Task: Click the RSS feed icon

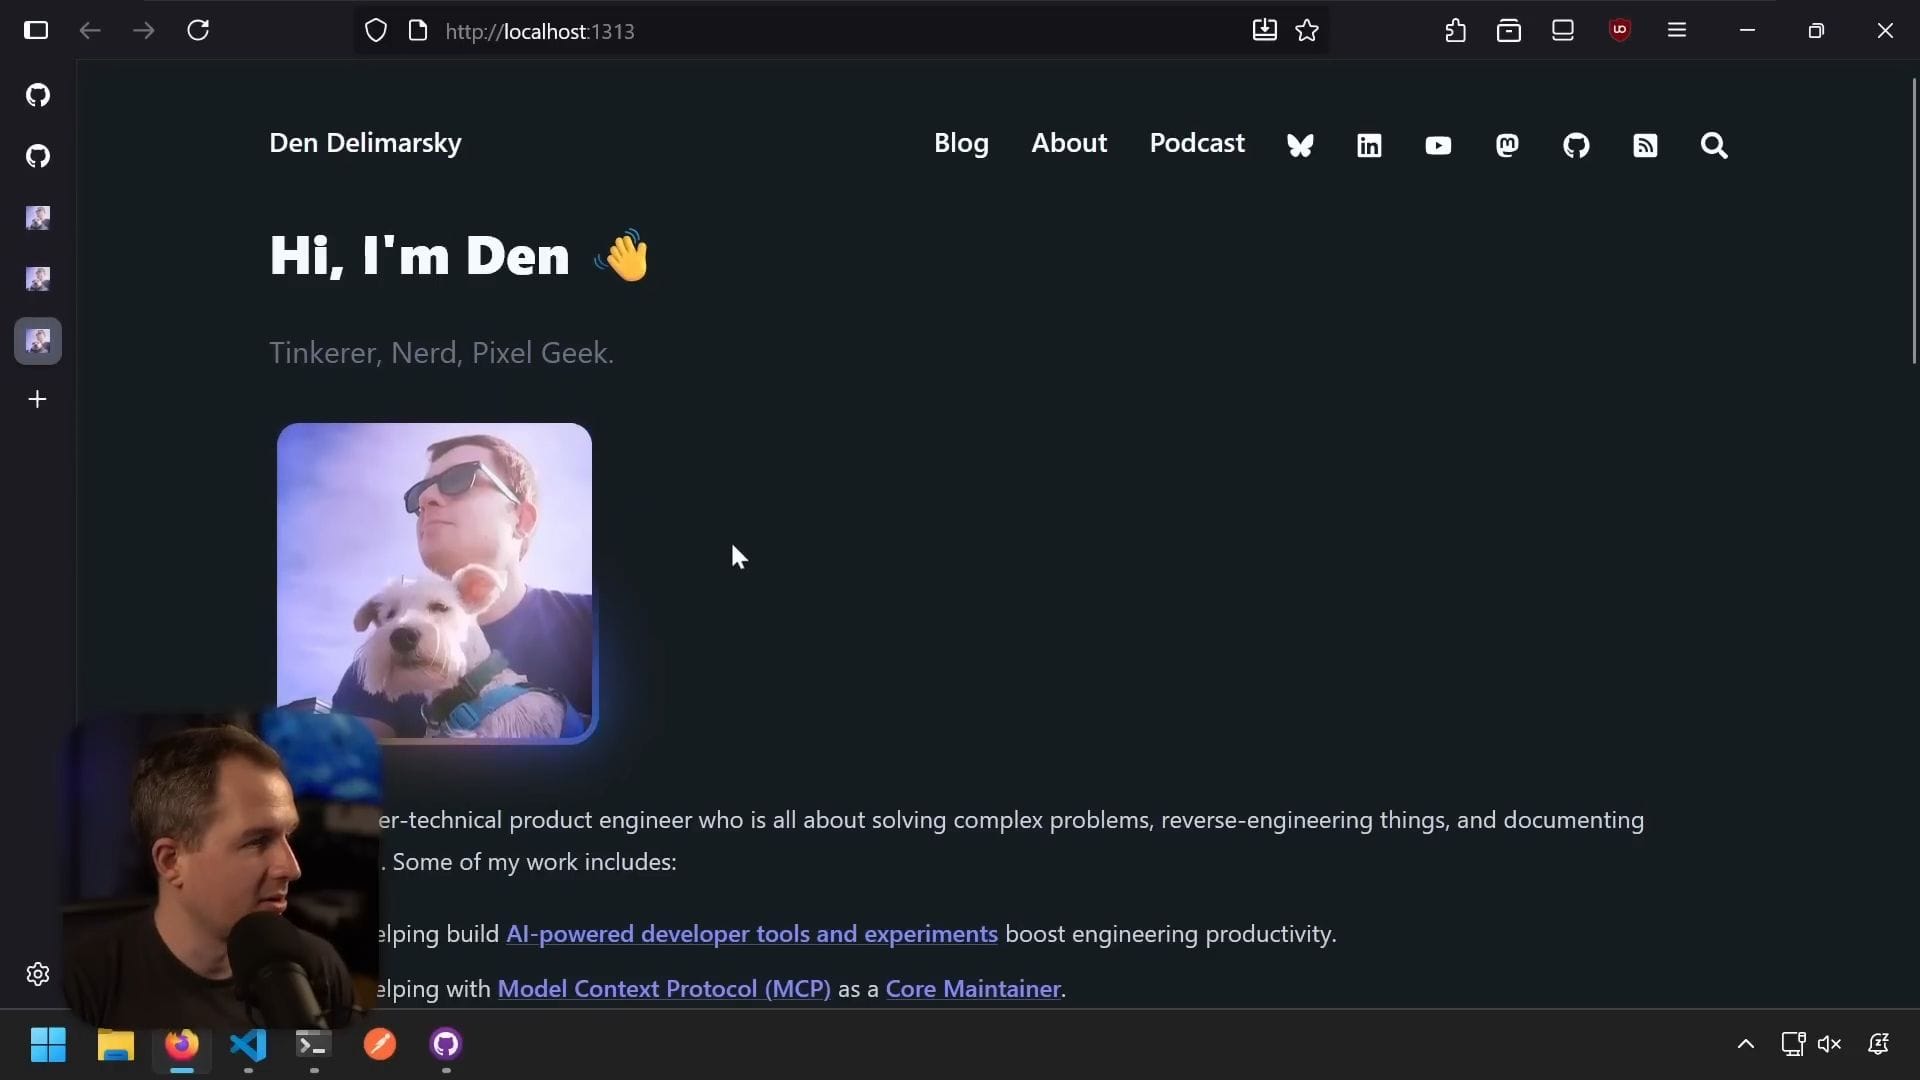Action: coord(1645,146)
